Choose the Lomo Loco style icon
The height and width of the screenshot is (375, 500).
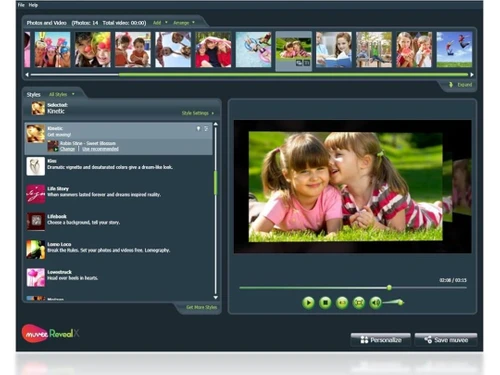click(x=36, y=249)
